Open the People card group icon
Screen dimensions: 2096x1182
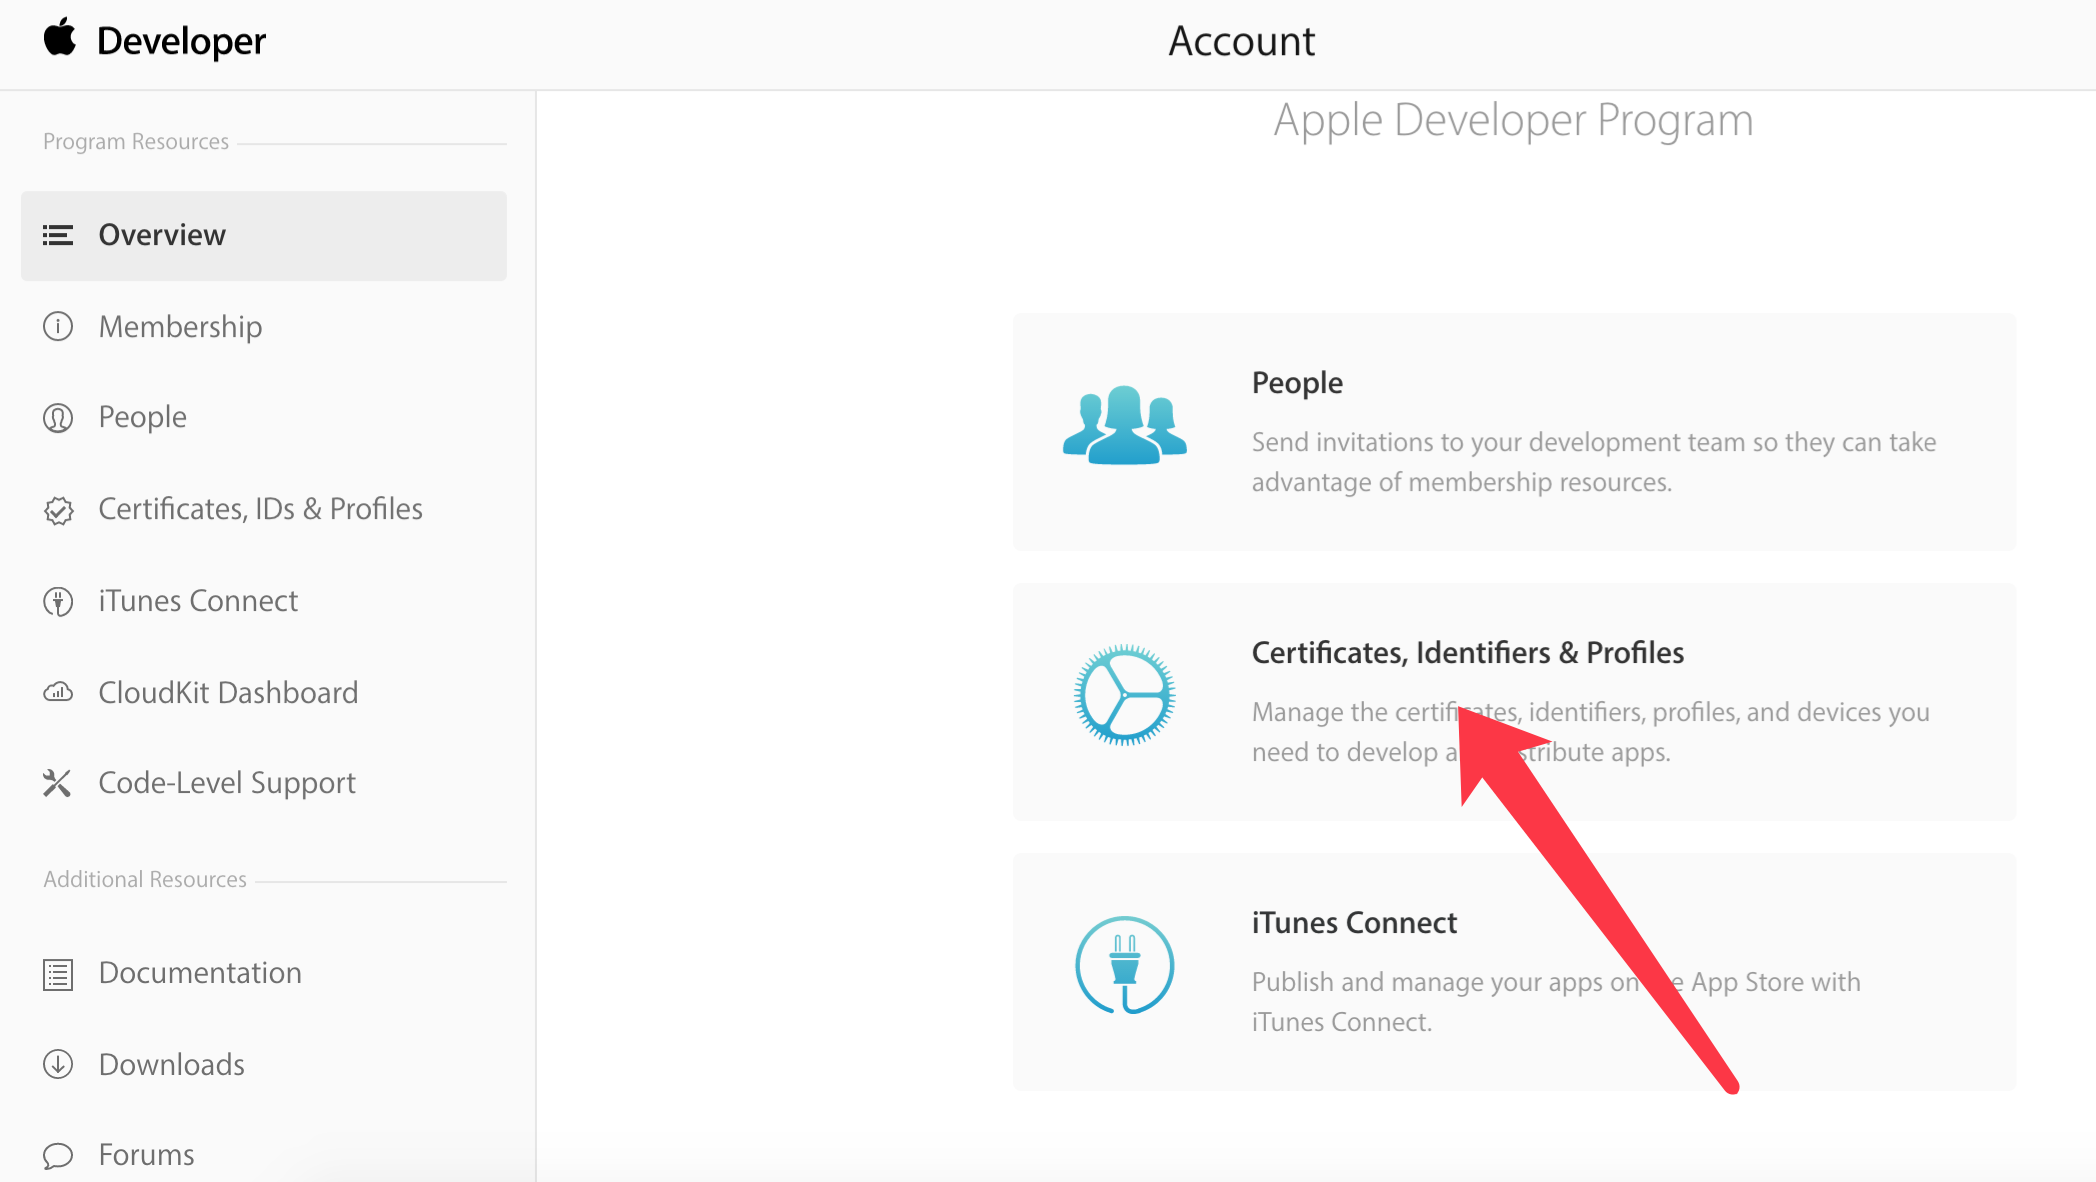[1124, 425]
